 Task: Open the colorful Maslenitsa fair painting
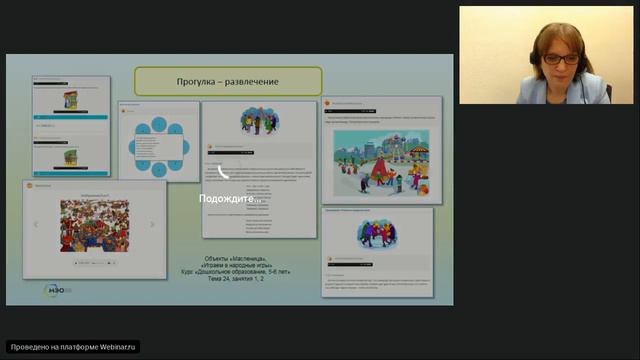coord(95,226)
